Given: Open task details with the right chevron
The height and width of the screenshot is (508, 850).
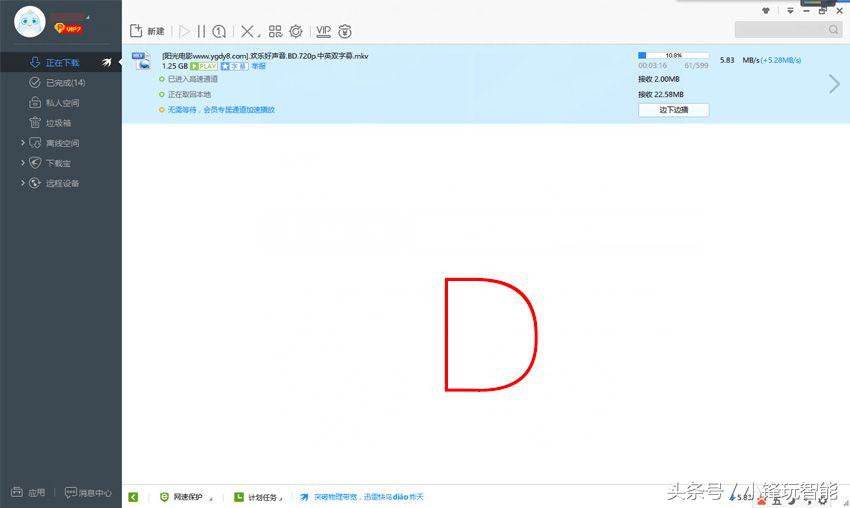Looking at the screenshot, I should [x=834, y=83].
